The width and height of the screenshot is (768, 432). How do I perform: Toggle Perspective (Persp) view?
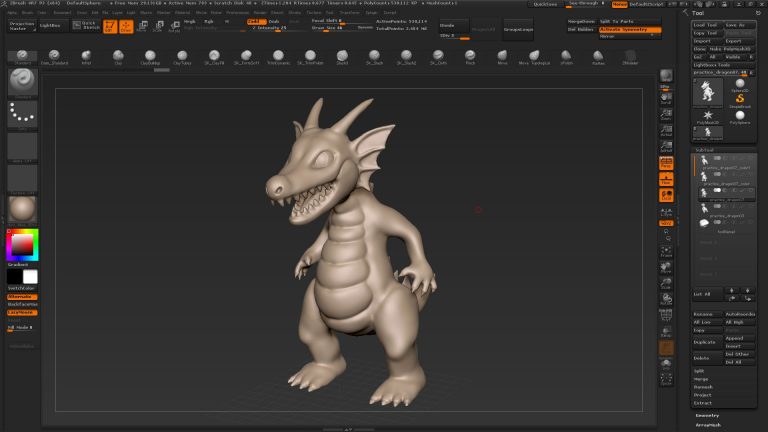(666, 163)
